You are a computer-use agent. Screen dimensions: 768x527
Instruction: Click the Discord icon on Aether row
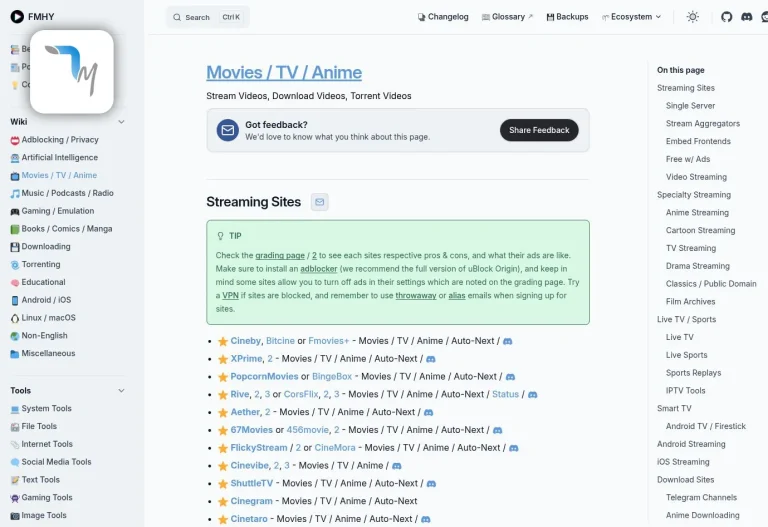click(429, 412)
